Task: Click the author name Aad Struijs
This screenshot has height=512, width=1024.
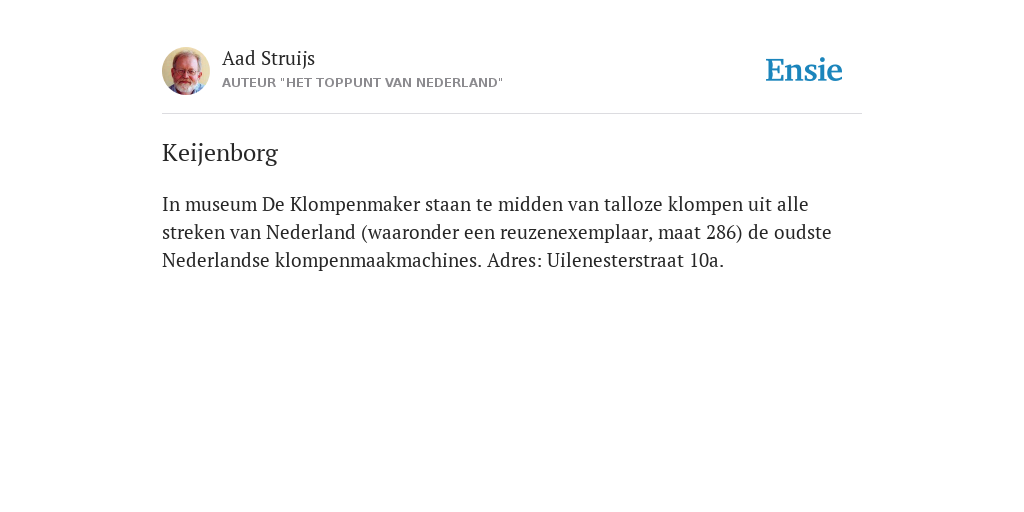Action: pyautogui.click(x=268, y=58)
